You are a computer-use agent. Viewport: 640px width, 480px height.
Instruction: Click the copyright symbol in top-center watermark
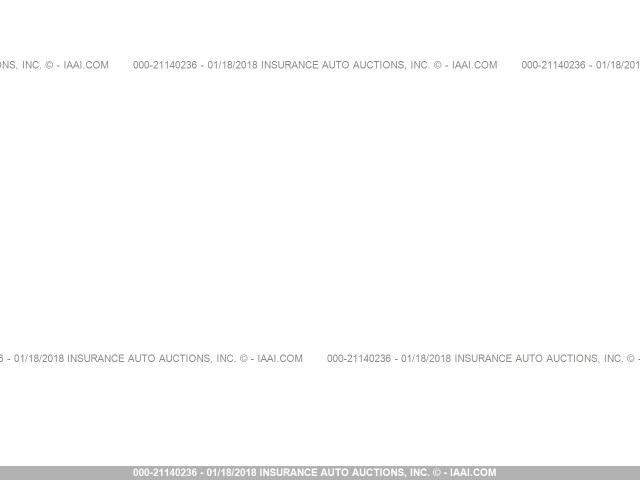(437, 65)
